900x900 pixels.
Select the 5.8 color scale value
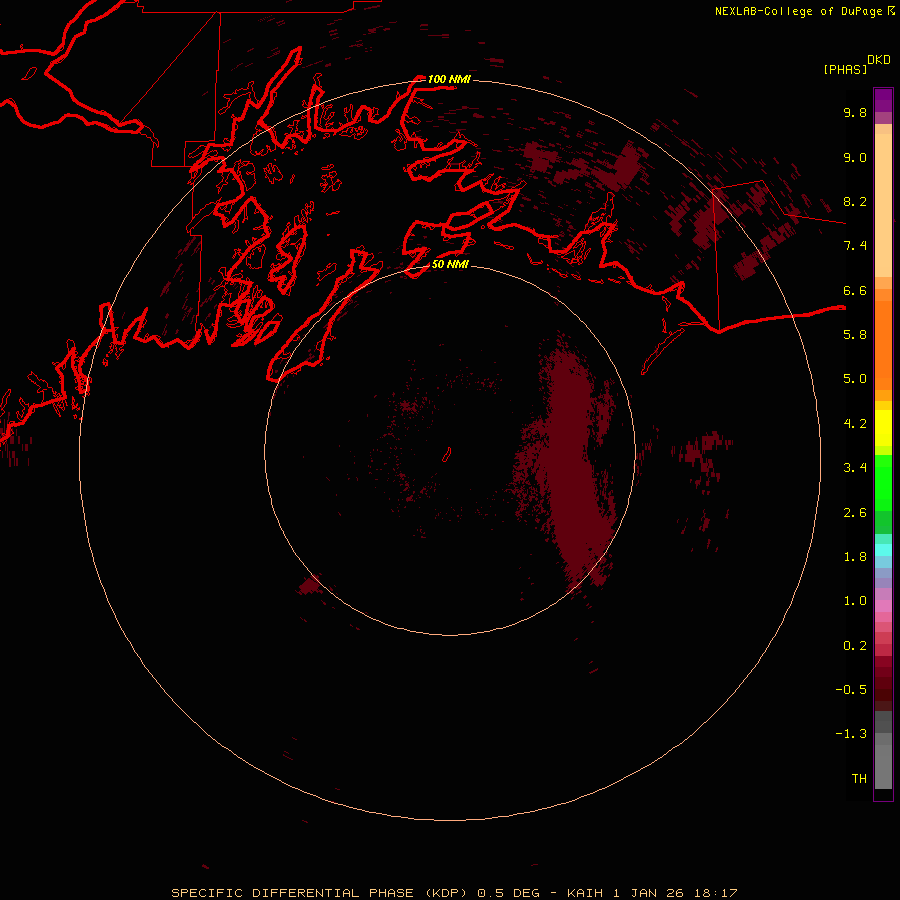(855, 335)
